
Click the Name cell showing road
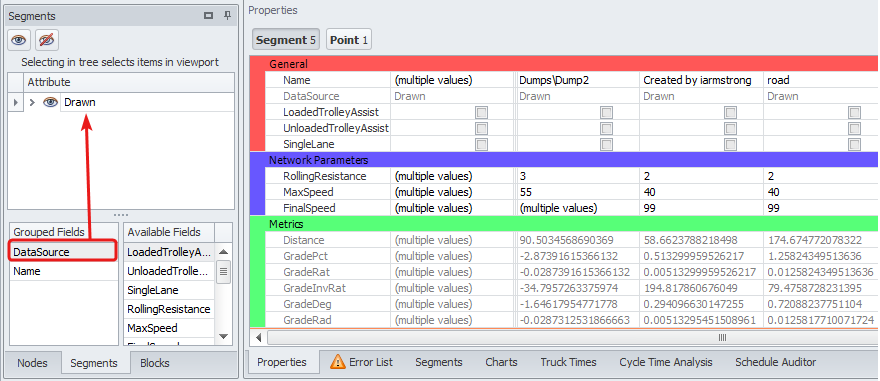(x=822, y=80)
